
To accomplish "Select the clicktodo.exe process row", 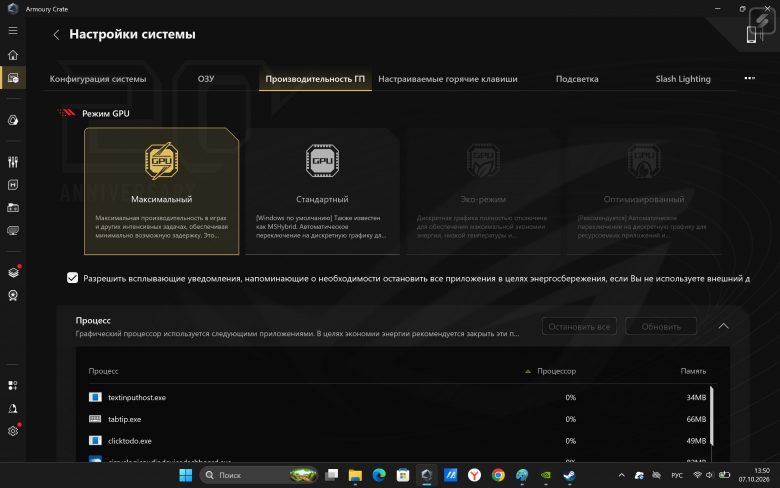I will pos(400,441).
